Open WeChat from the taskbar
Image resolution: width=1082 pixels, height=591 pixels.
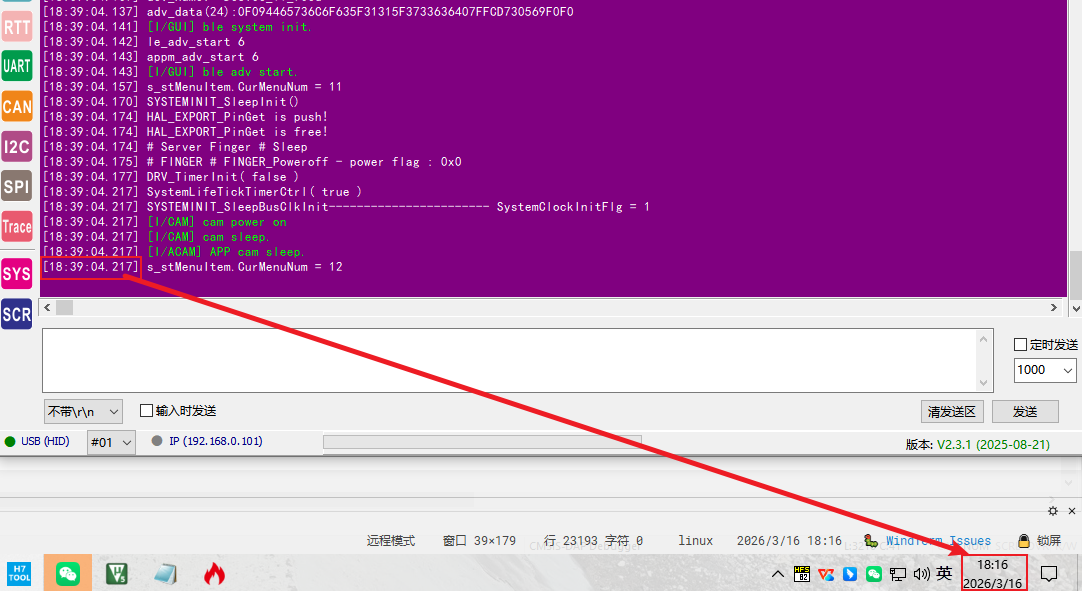[x=68, y=573]
